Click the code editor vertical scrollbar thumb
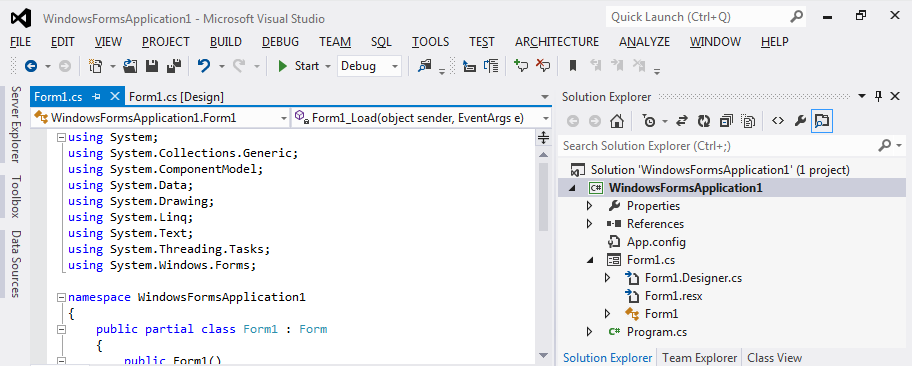Screen dimensions: 912x366 [x=543, y=197]
